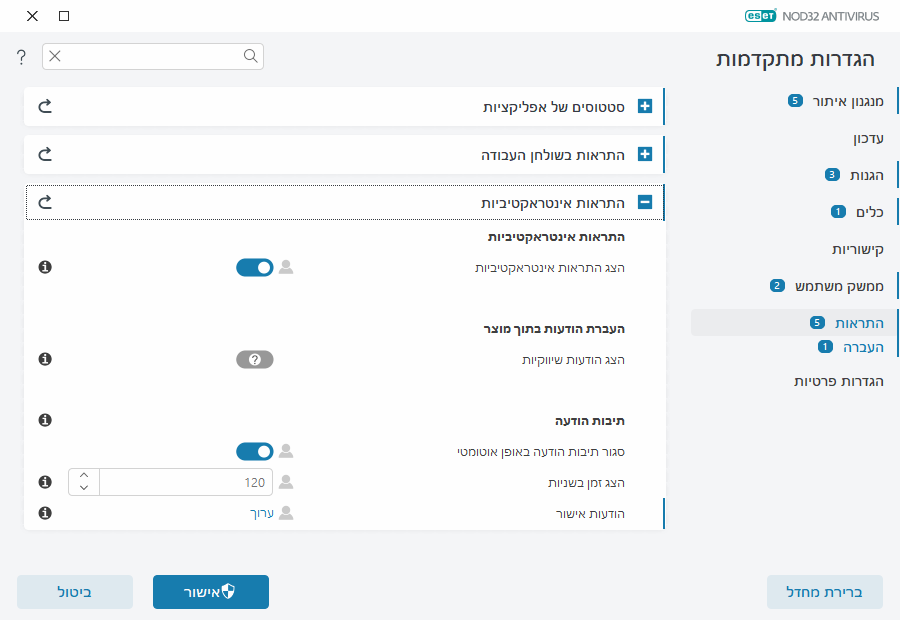Revert the התראות אינטראקטיביות section to default
Screen dimensions: 900x620
[45, 203]
